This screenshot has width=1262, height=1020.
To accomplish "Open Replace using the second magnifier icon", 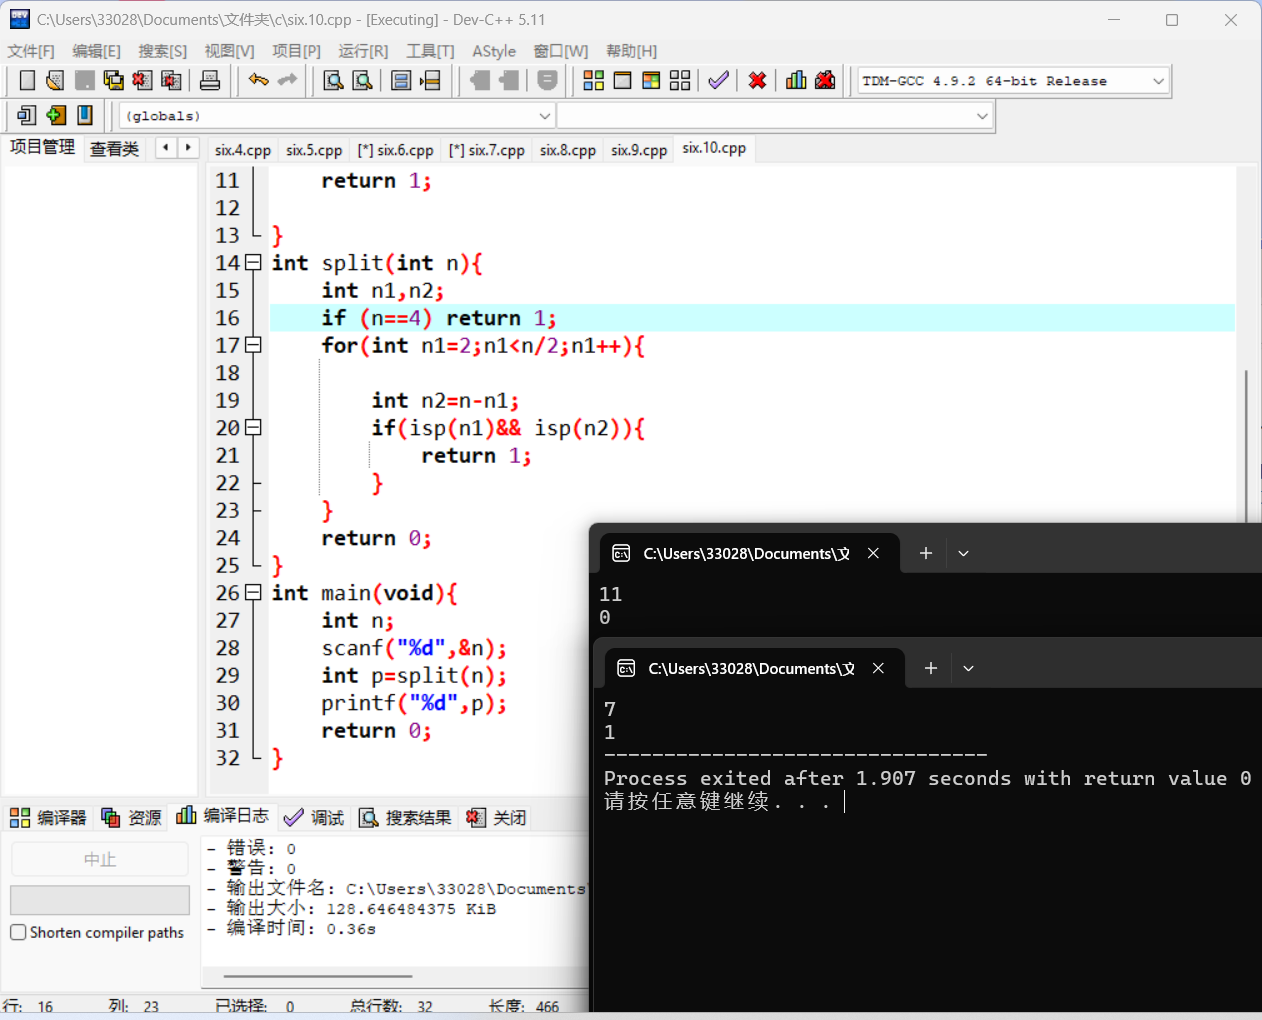I will coord(362,81).
